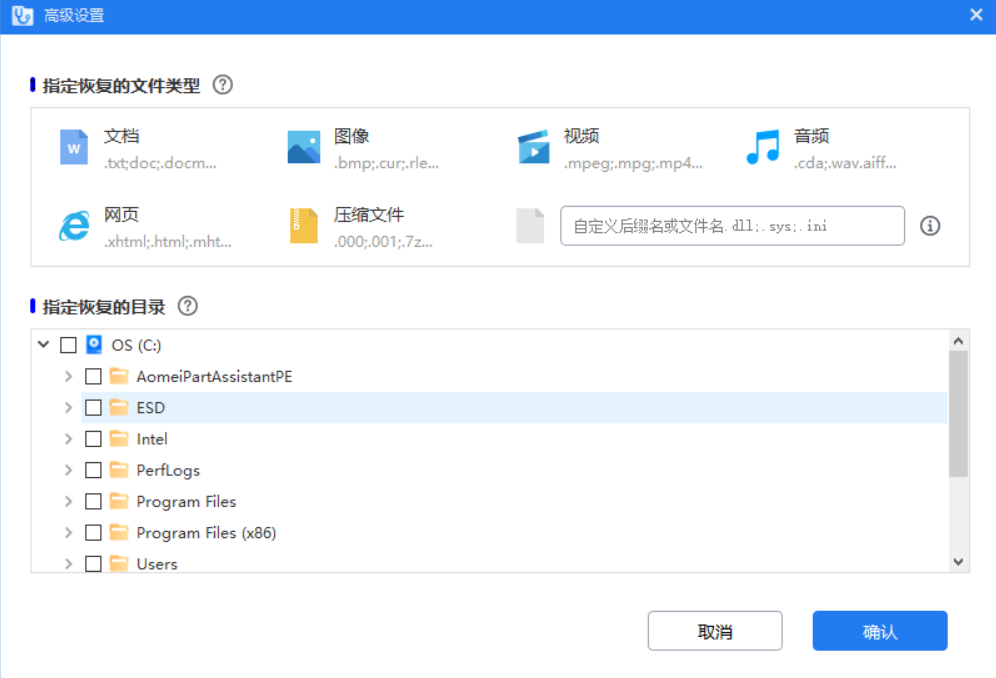Select the 音频 audio file type icon
This screenshot has height=678, width=996.
click(762, 146)
